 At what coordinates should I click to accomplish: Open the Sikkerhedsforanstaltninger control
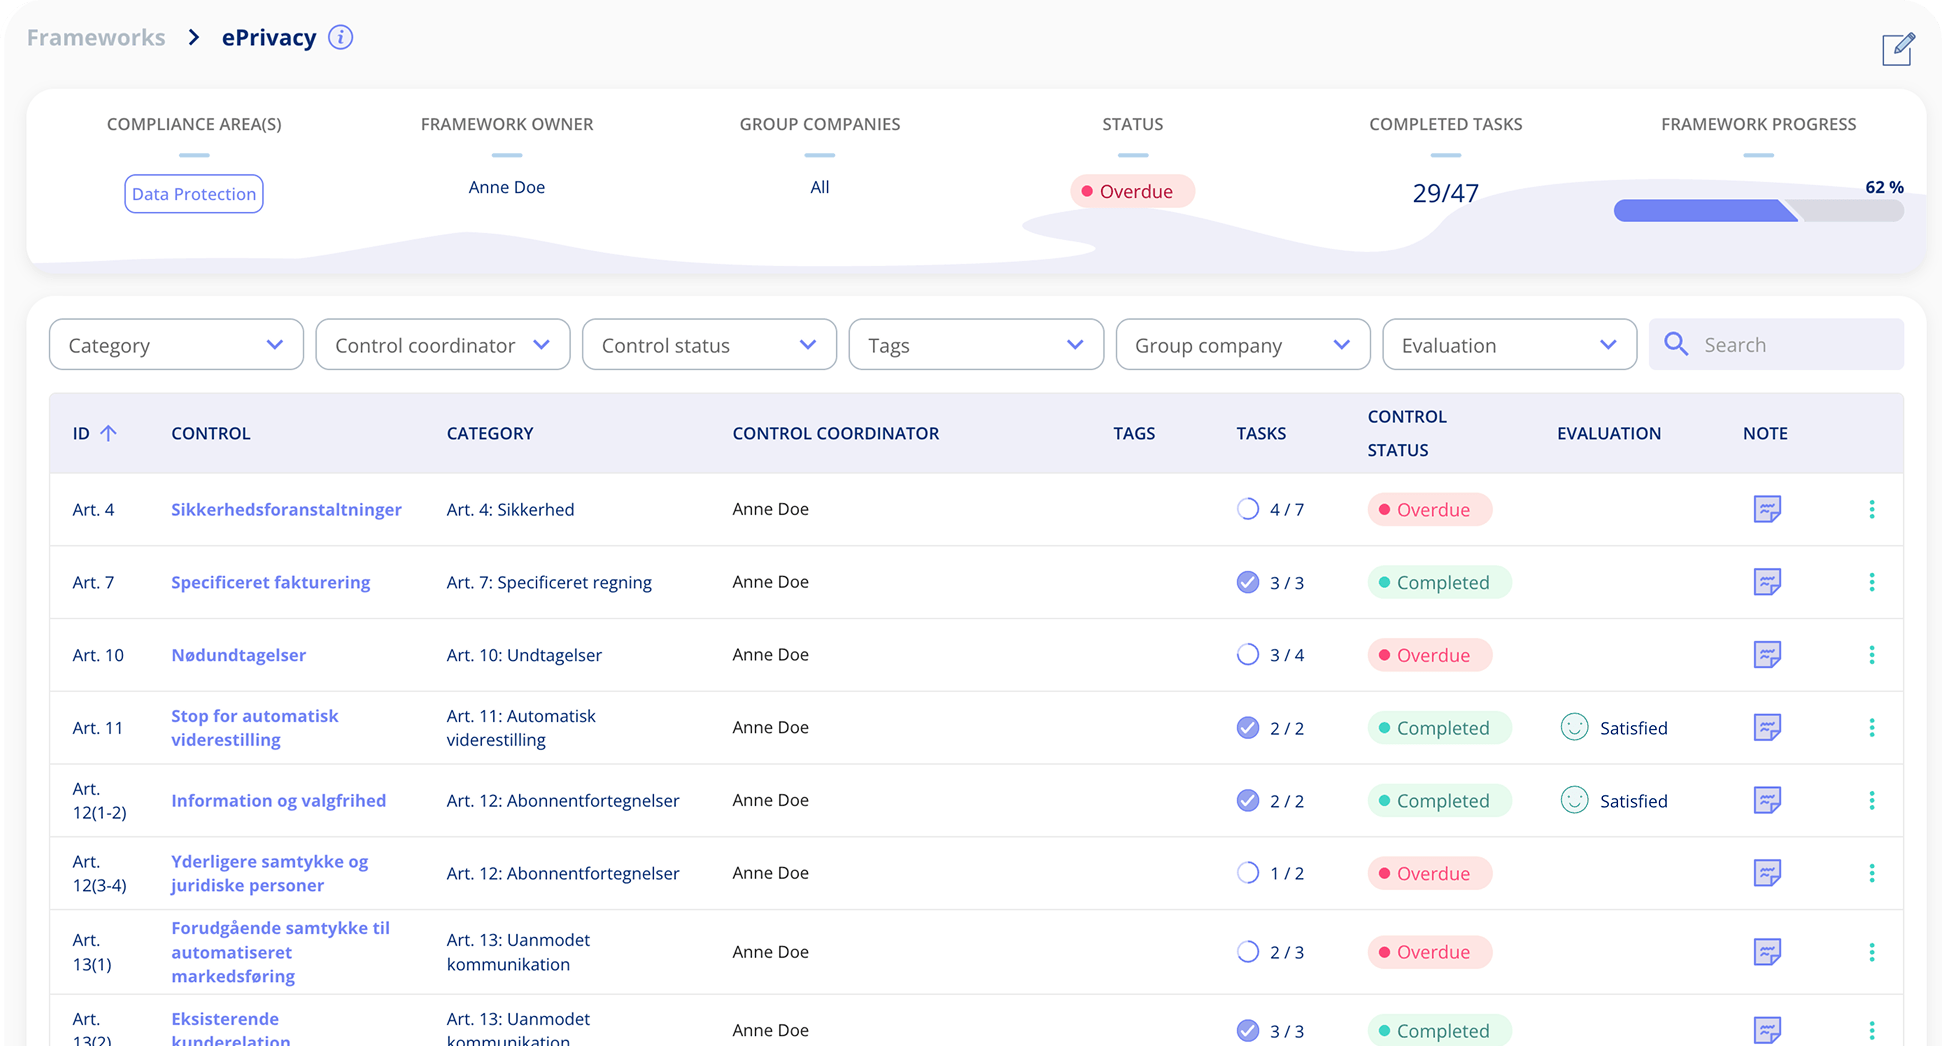(x=286, y=509)
